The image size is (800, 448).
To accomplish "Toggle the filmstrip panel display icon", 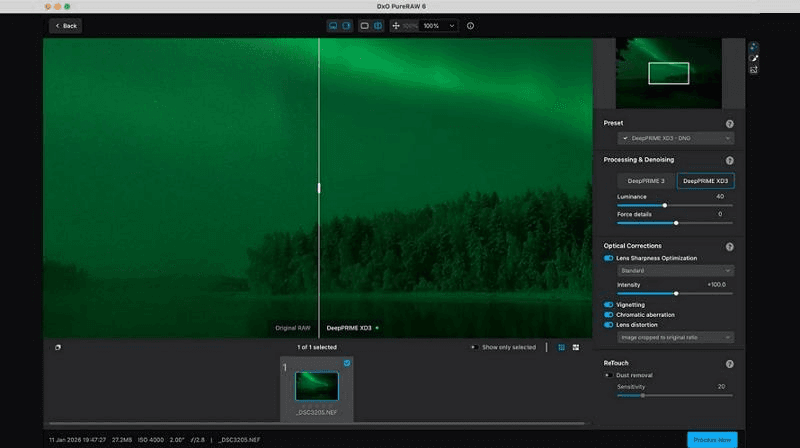I will (333, 26).
